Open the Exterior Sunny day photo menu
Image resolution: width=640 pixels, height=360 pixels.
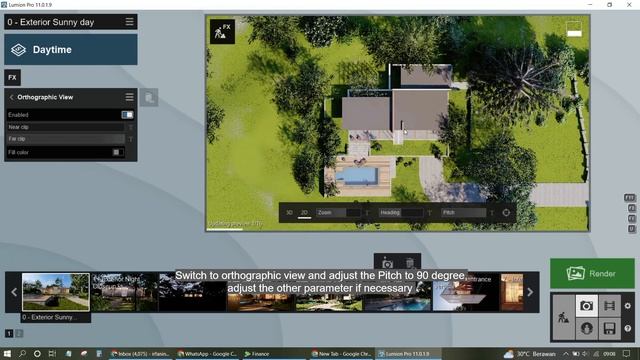tap(129, 22)
